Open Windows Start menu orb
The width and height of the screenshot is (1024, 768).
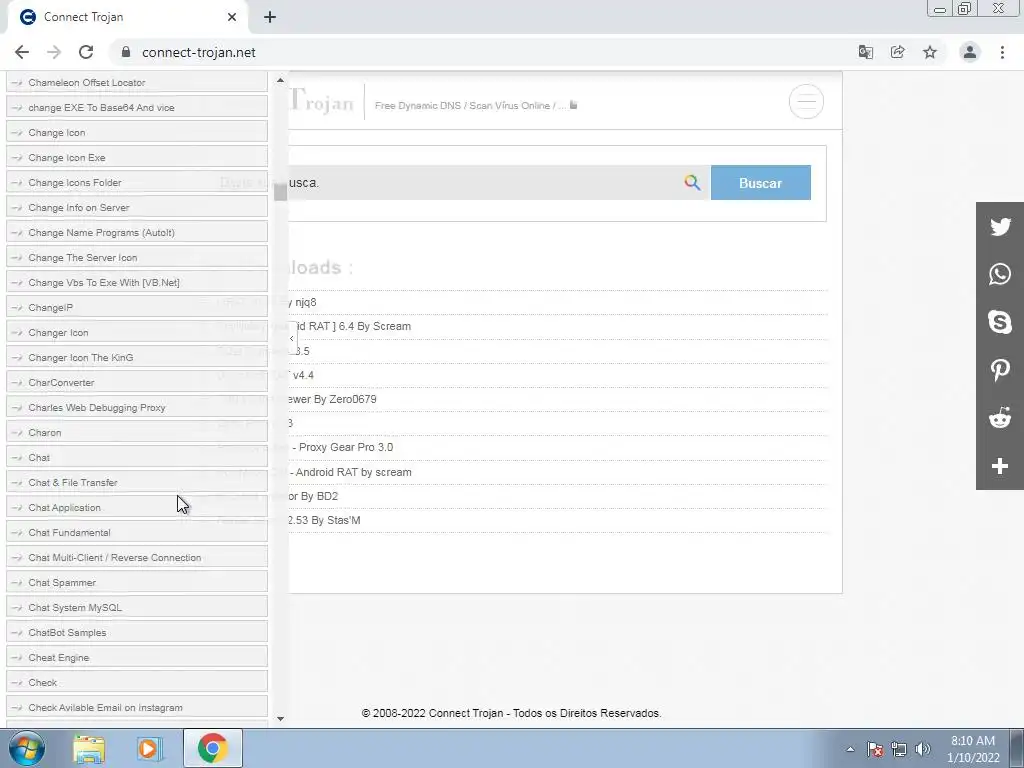(x=27, y=748)
